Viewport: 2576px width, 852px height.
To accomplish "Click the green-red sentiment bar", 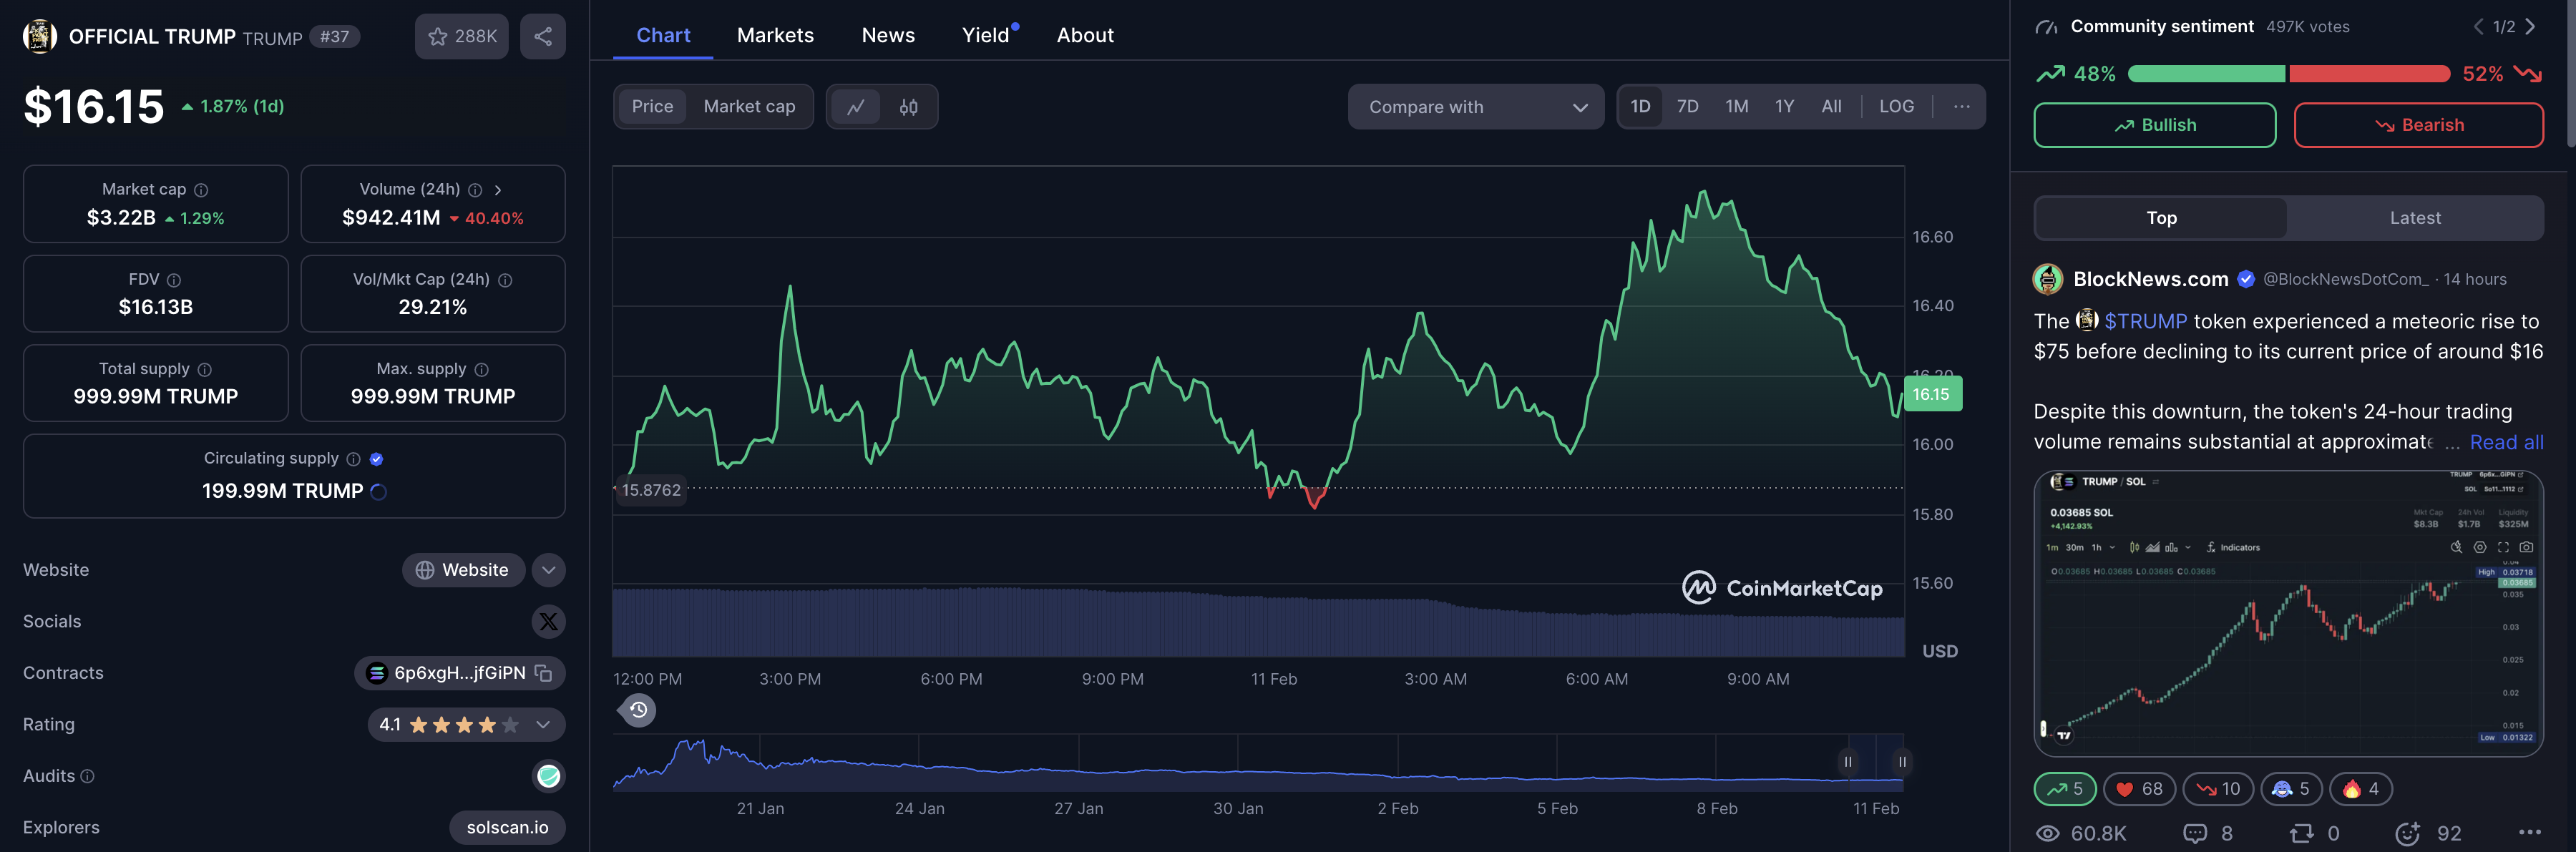I will [x=2288, y=74].
